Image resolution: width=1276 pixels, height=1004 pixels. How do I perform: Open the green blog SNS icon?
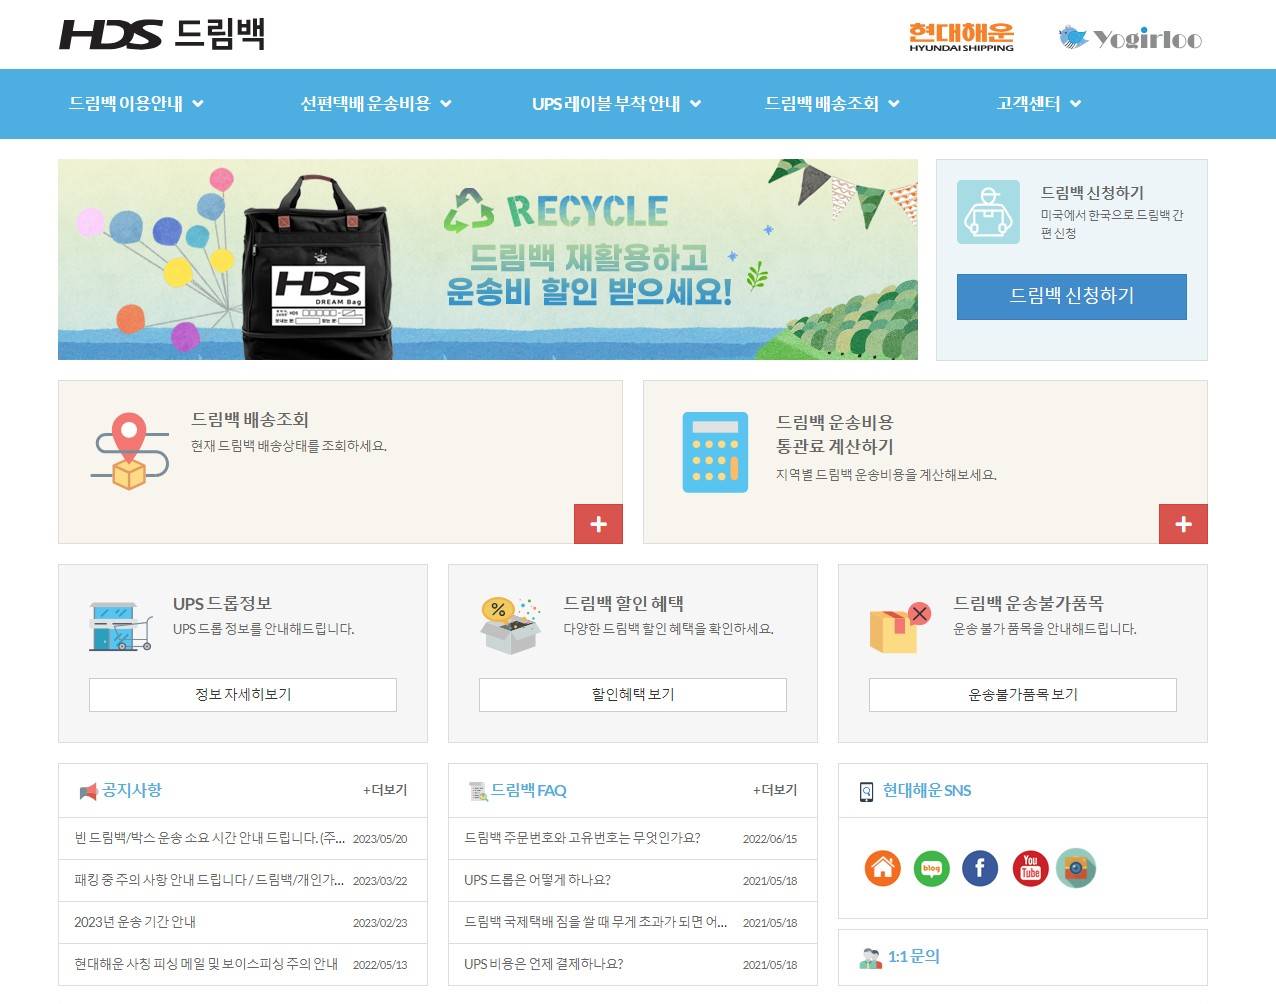pos(932,868)
